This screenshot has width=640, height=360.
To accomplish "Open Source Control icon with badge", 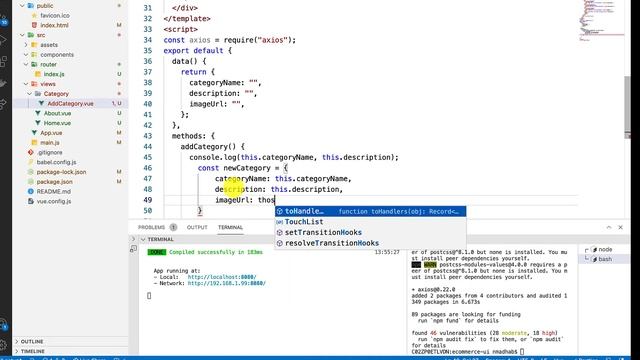I will [4, 20].
